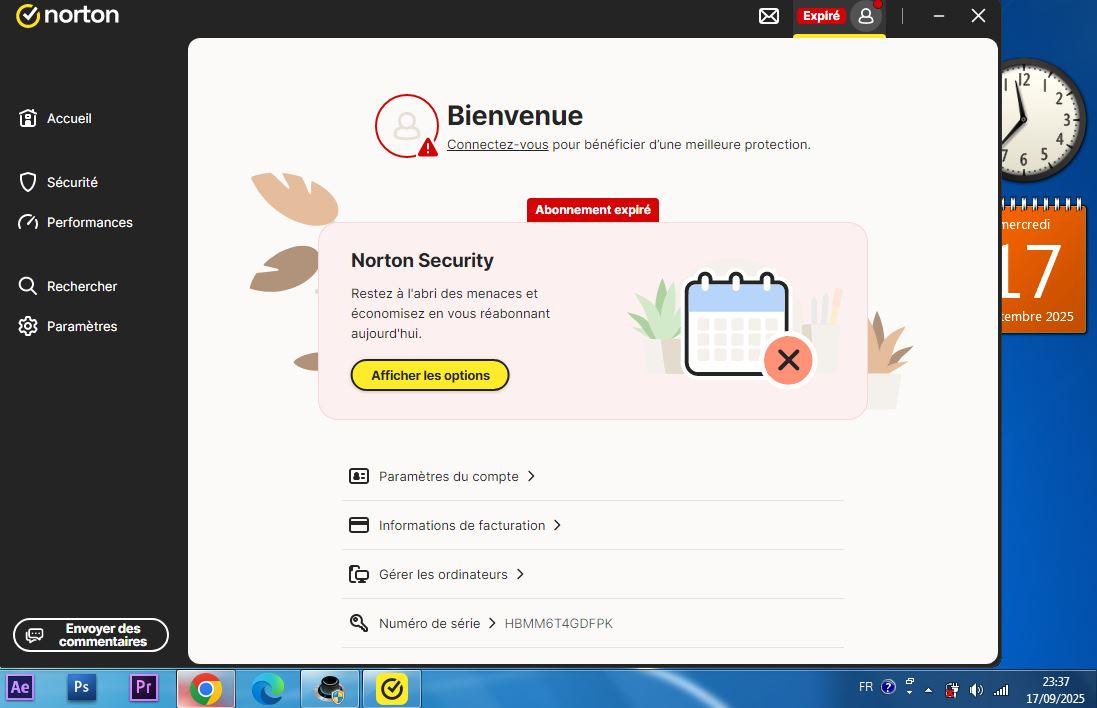Expand chevron next to Informations de facturation
This screenshot has height=708, width=1097.
[x=557, y=525]
